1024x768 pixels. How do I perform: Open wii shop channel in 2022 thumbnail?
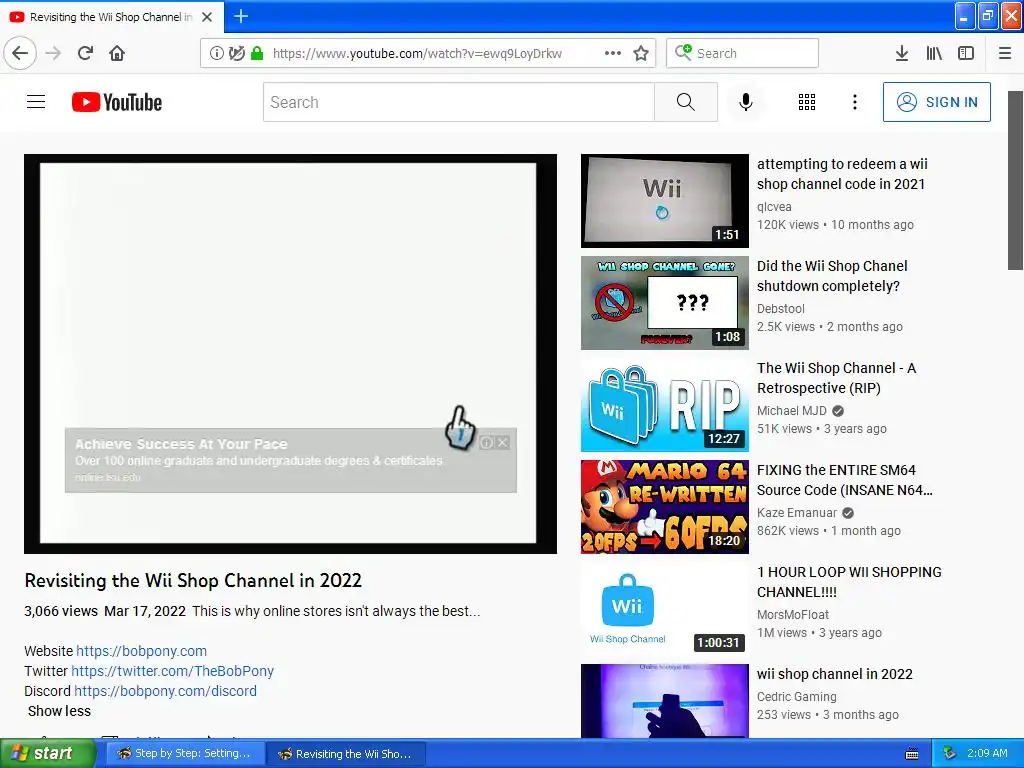point(665,701)
